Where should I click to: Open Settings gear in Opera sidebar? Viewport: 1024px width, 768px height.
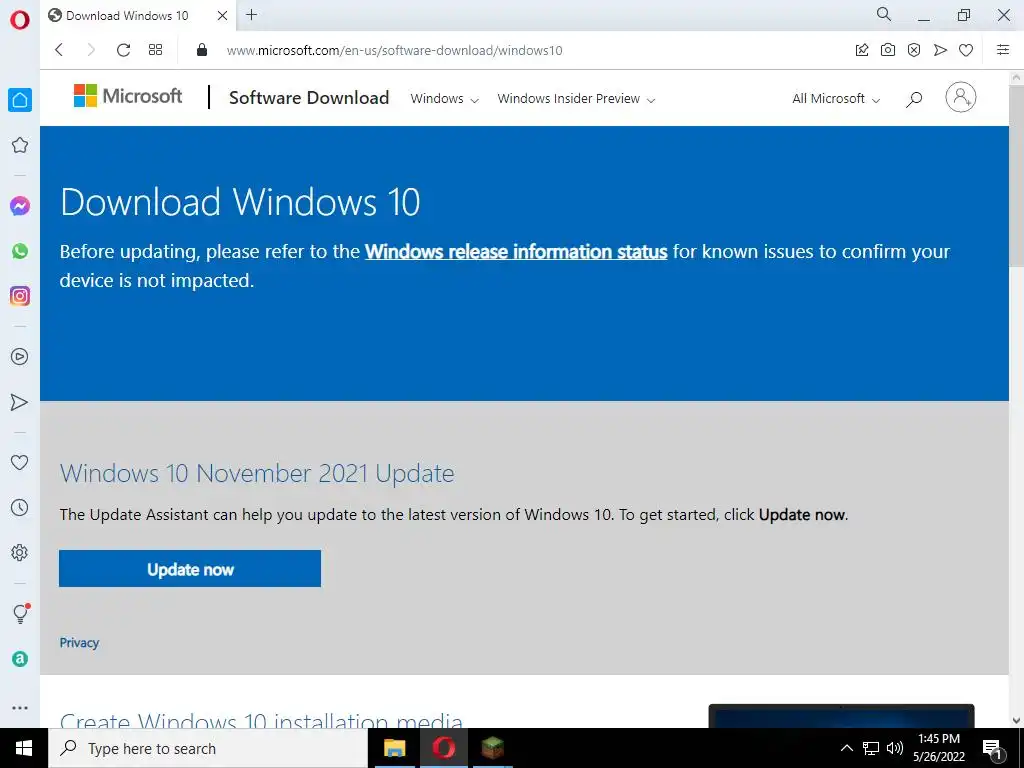[x=20, y=552]
